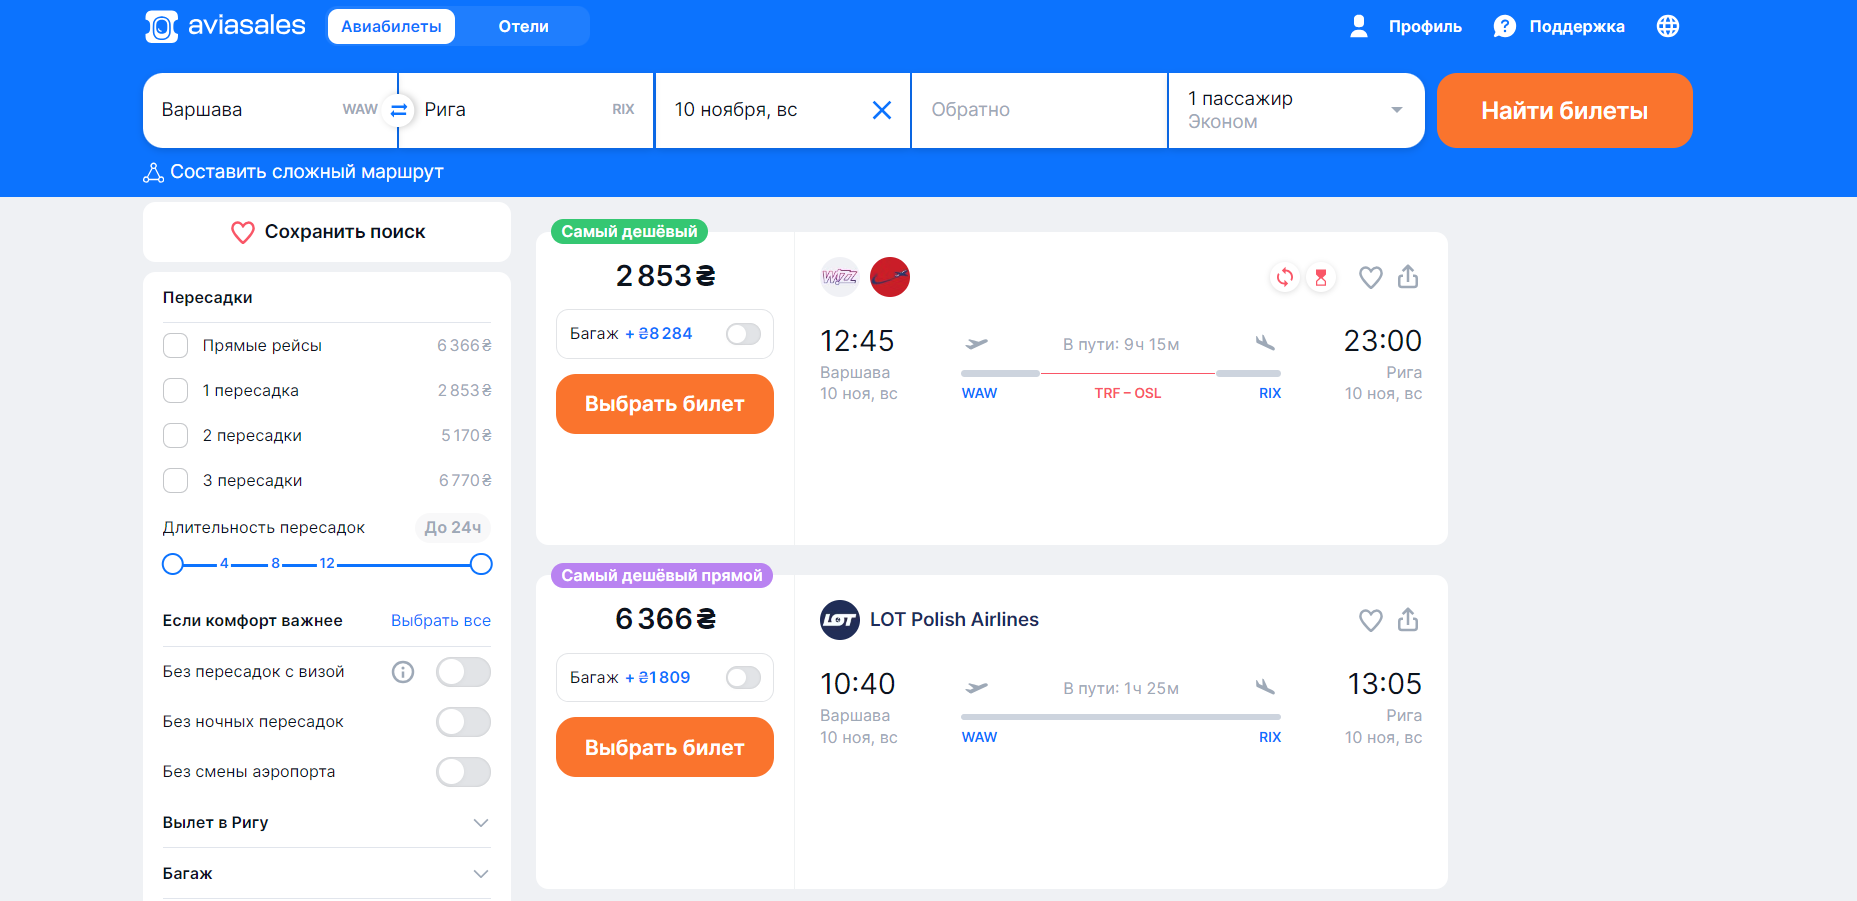Click the Обратно return date field

pyautogui.click(x=1039, y=110)
